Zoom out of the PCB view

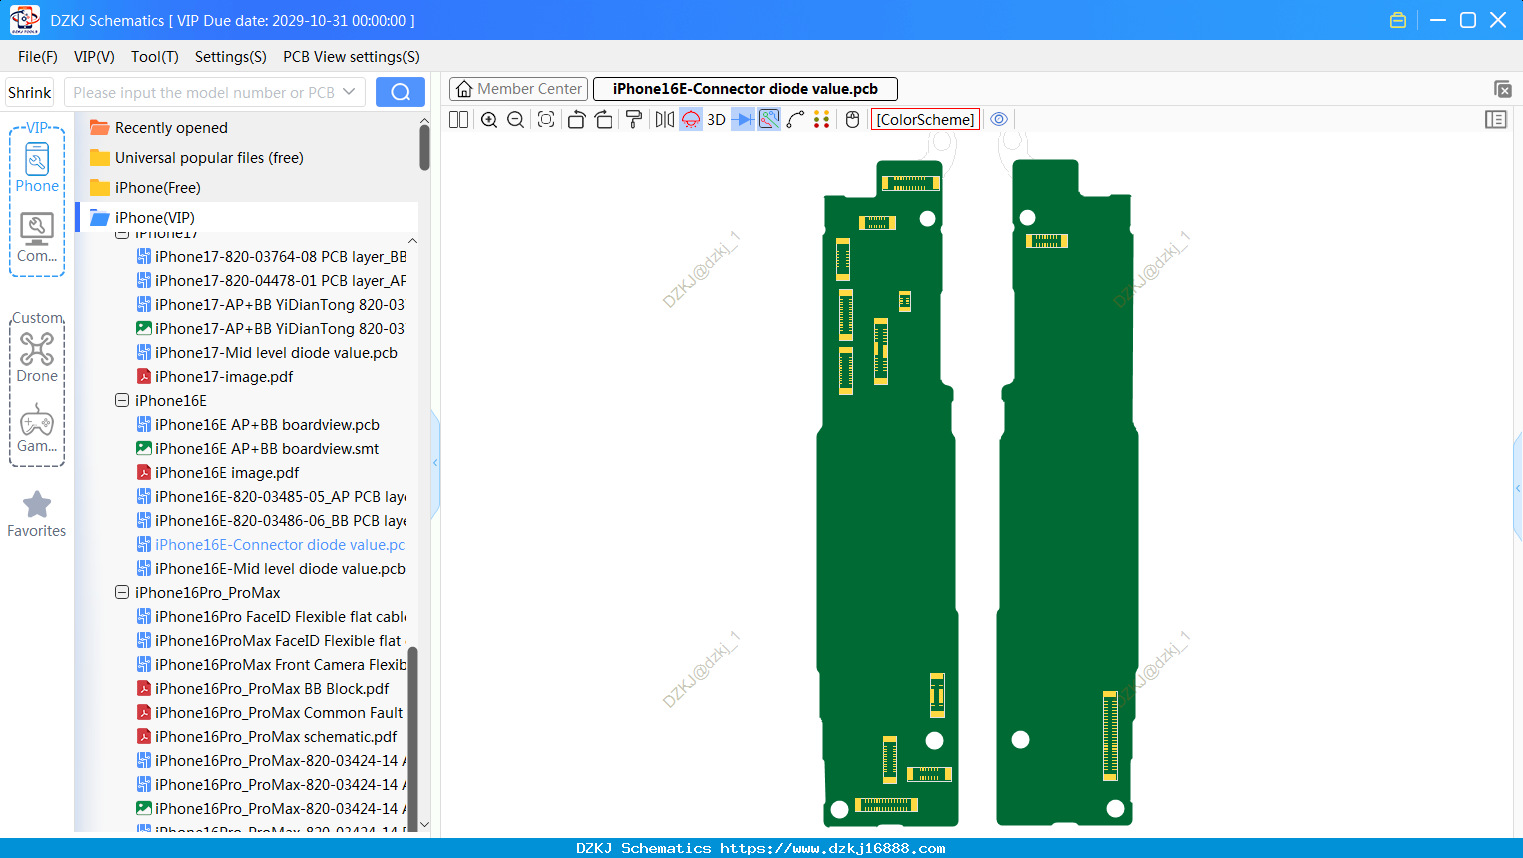tap(516, 120)
